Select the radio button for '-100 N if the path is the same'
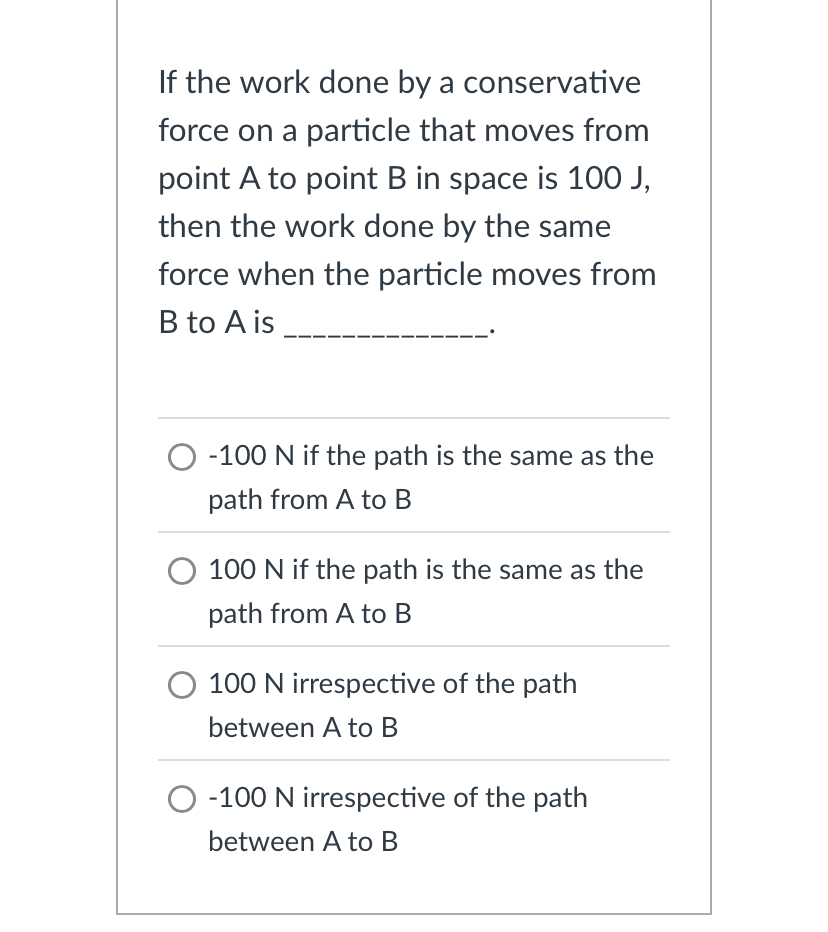Viewport: 828px width, 932px height. coord(182,457)
